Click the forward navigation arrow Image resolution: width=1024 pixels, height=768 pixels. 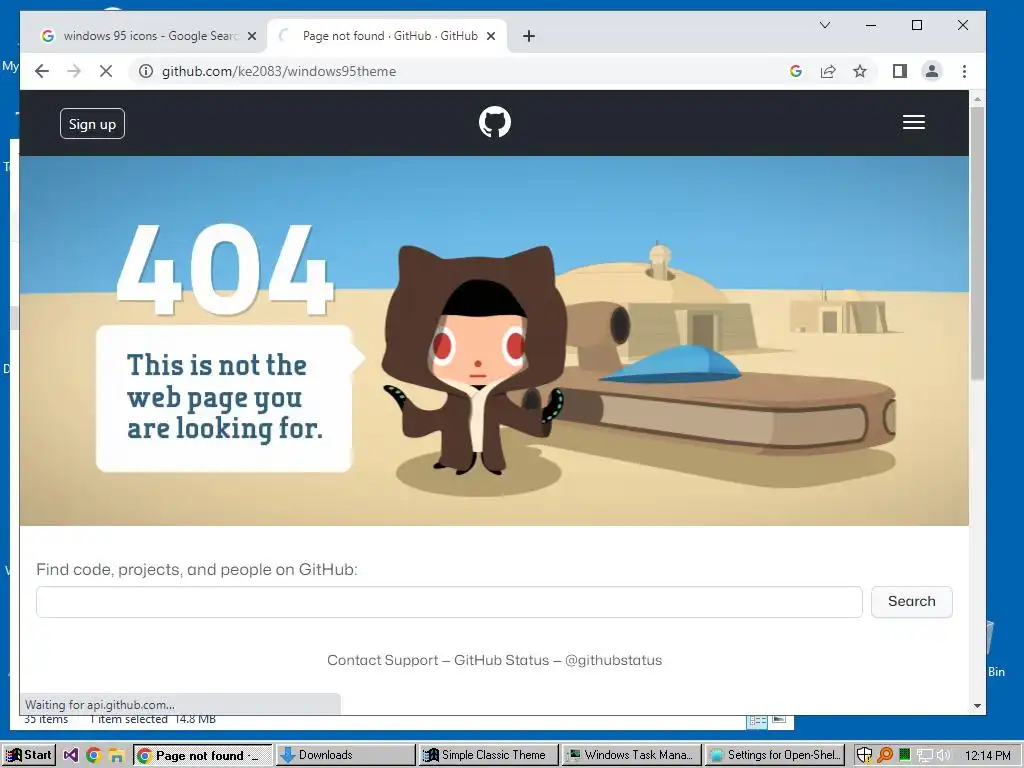(74, 71)
